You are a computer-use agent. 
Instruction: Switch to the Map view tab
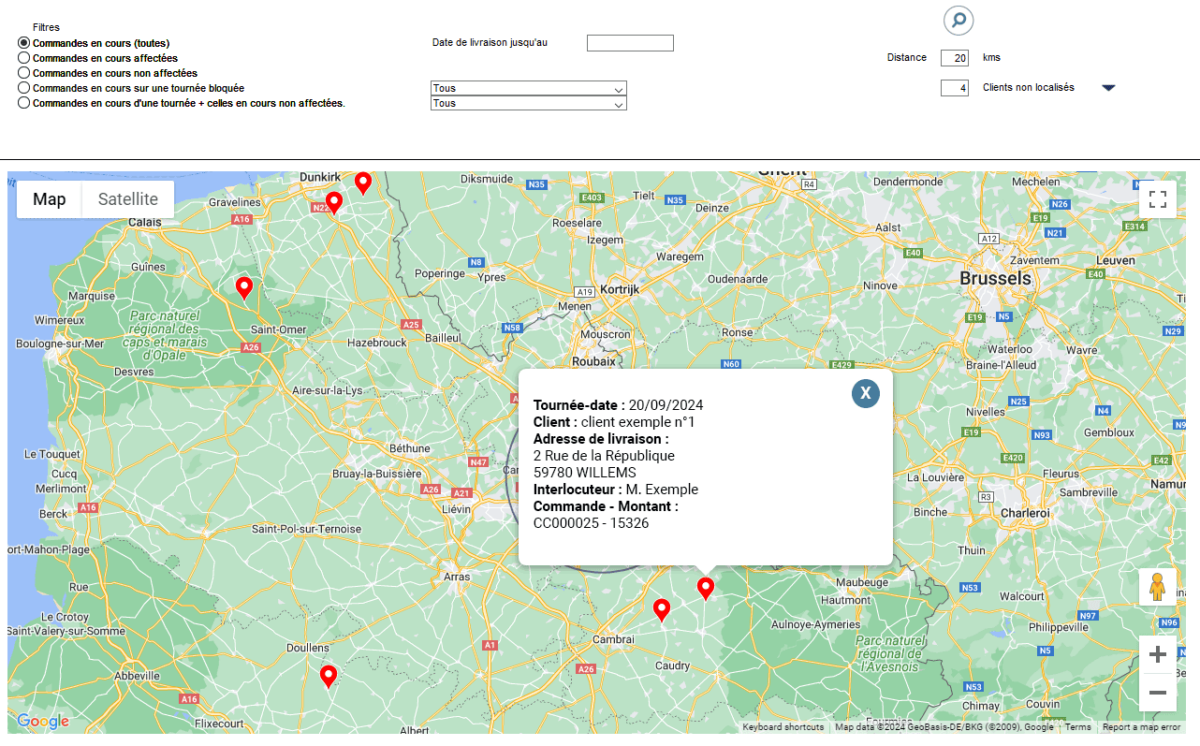[49, 199]
